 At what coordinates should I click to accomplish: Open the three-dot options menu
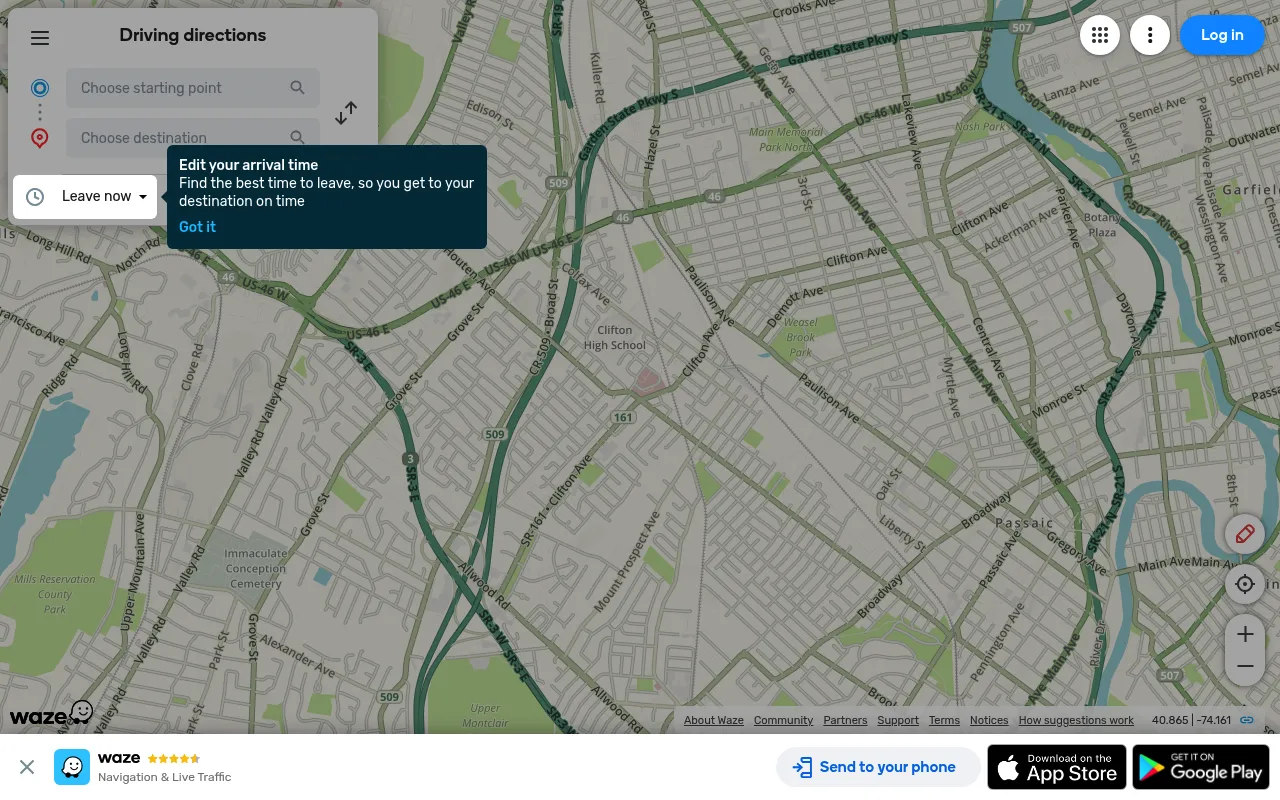[x=1150, y=36]
